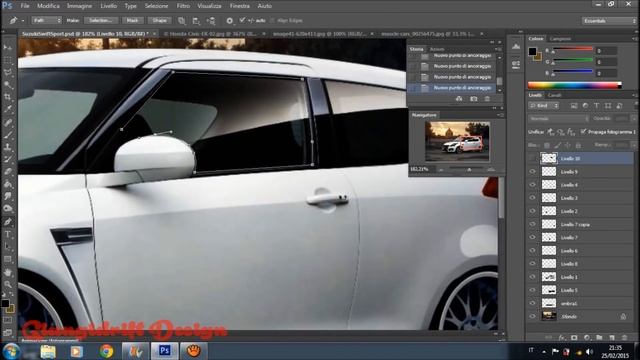This screenshot has height=360, width=640.
Task: Switch to the Azioni tab
Action: point(437,49)
